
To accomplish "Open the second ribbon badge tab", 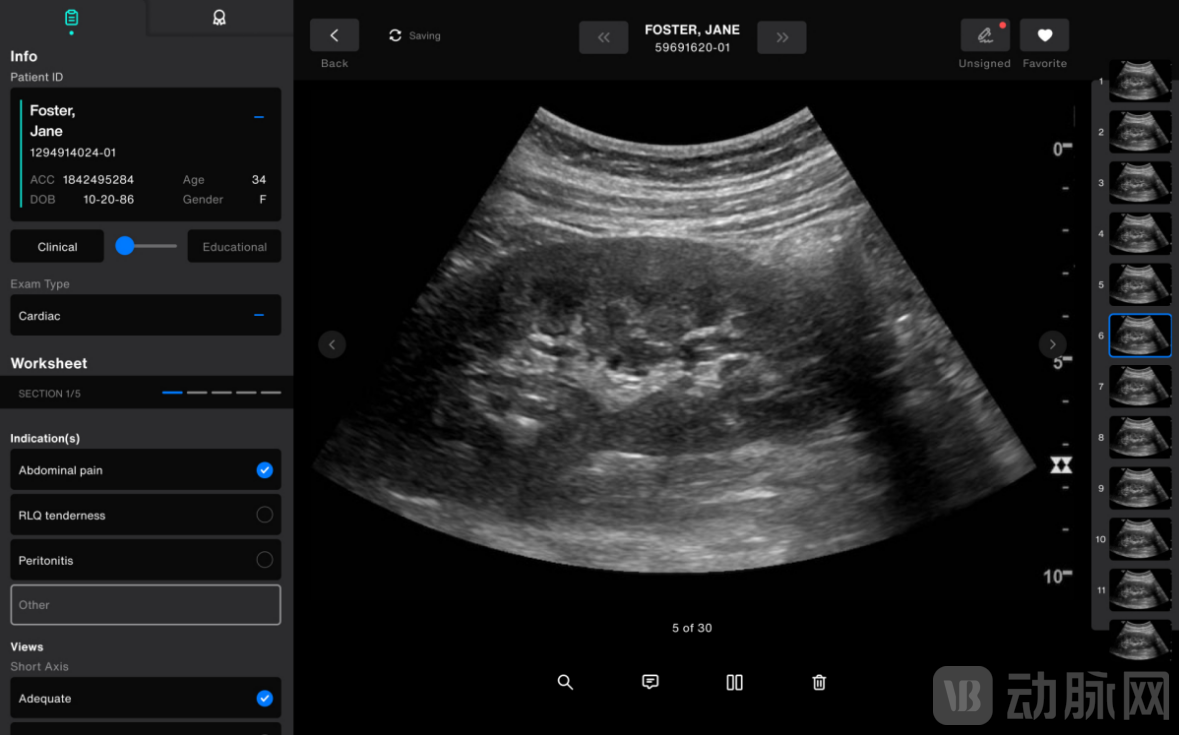I will 219,18.
